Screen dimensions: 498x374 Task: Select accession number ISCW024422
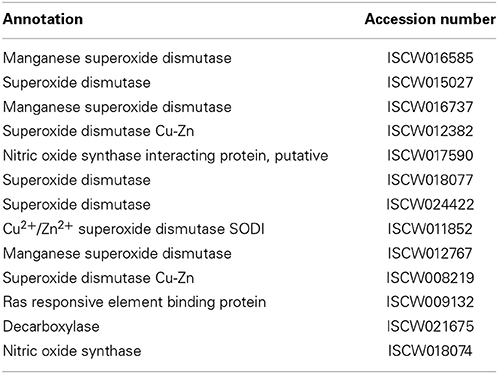pyautogui.click(x=430, y=205)
